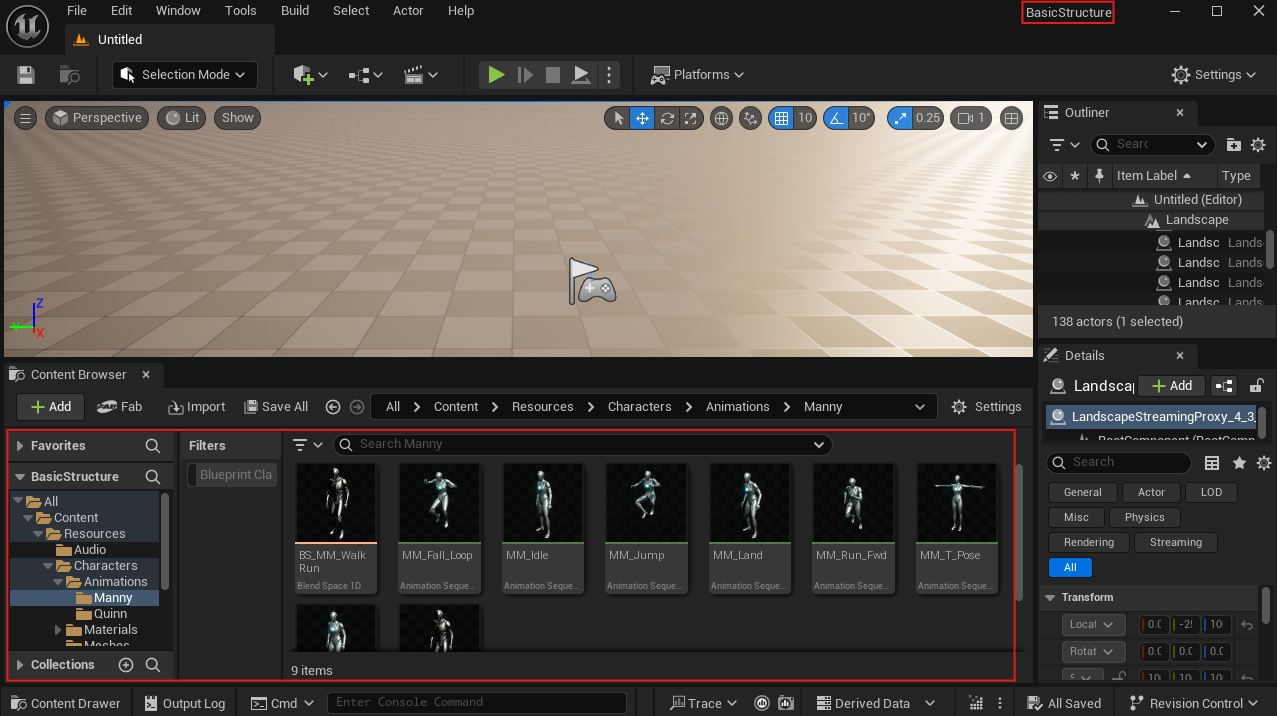Click the Browse content magnifier icon in toolbar
This screenshot has height=716, width=1277.
coord(69,75)
